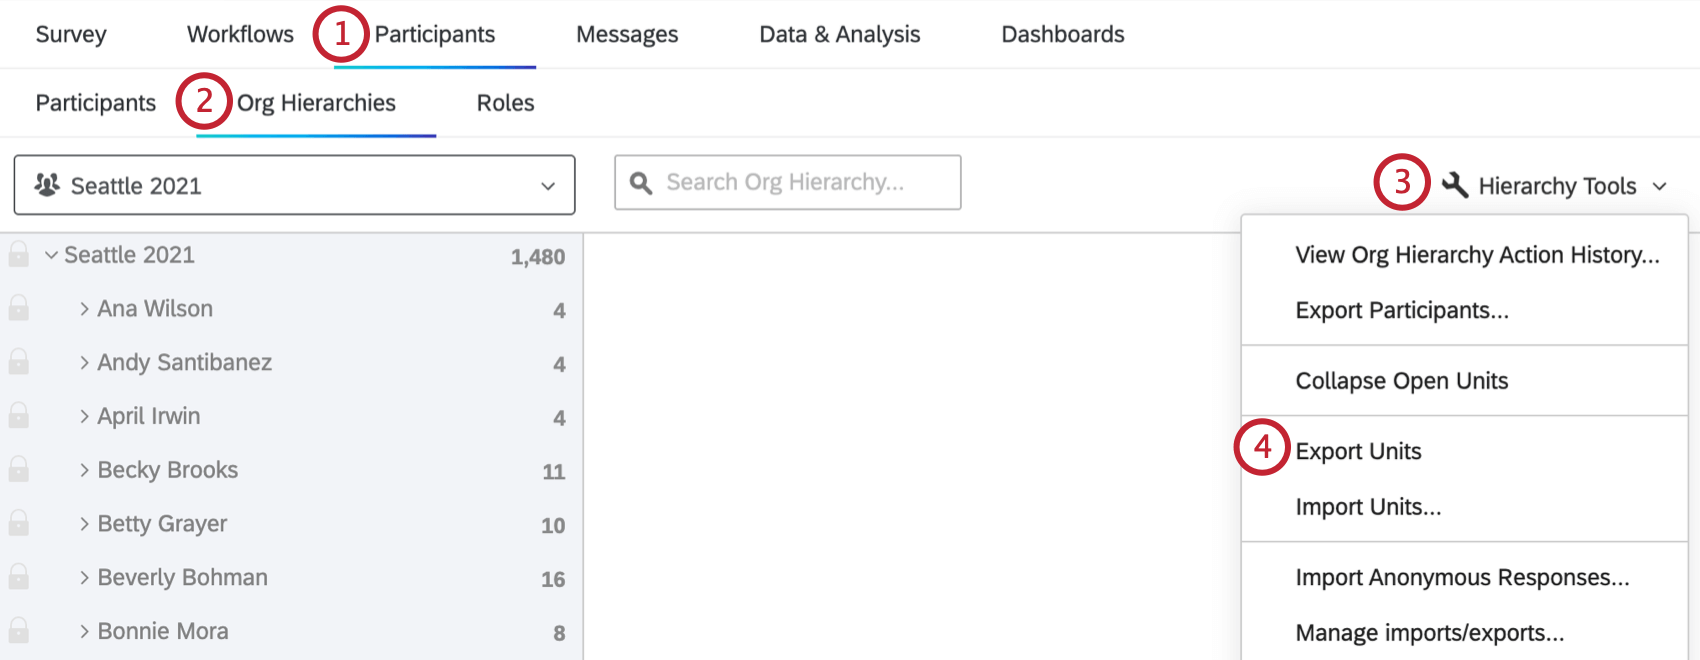Click the lock icon beside April Irwin

click(19, 415)
